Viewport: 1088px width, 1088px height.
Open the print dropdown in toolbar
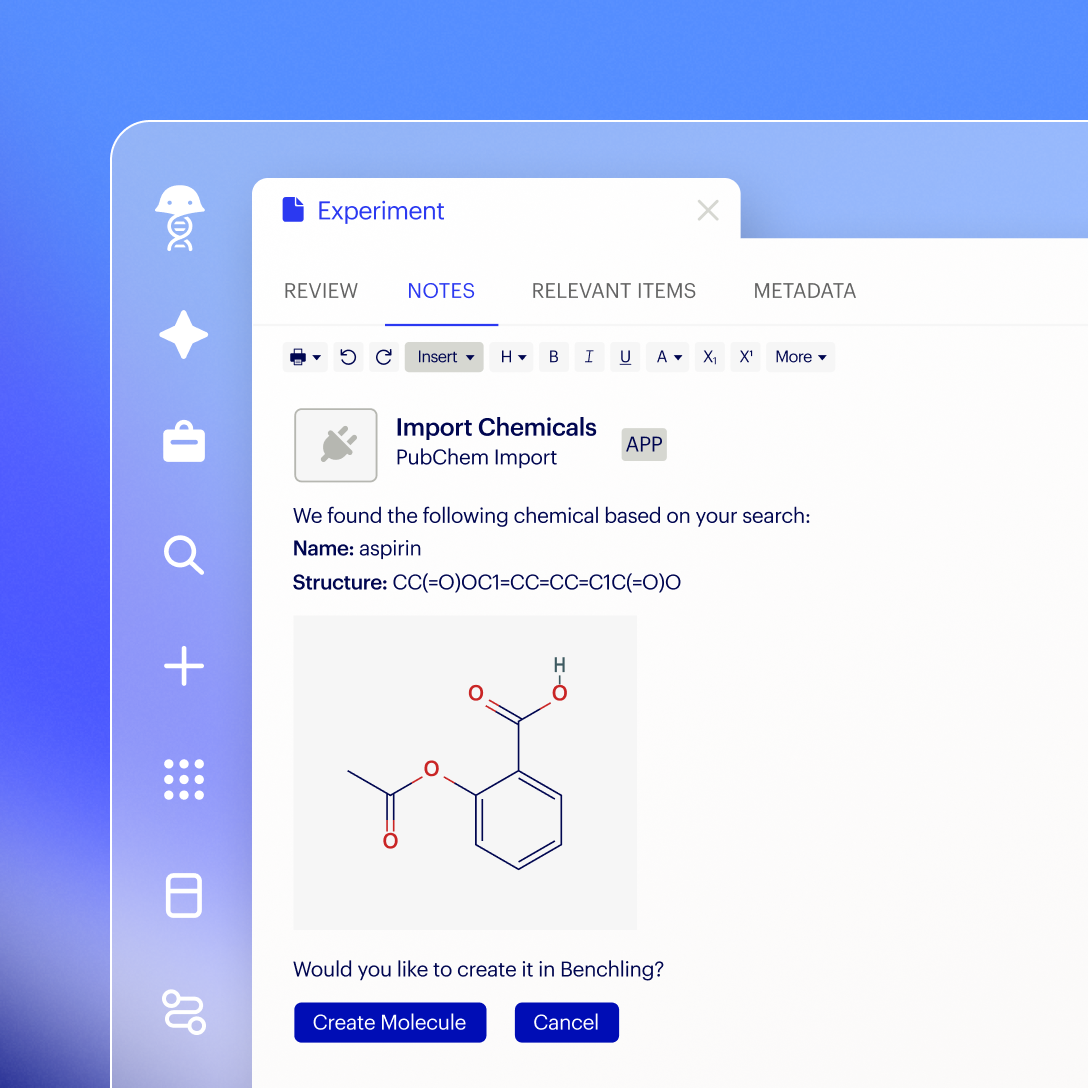coord(305,357)
